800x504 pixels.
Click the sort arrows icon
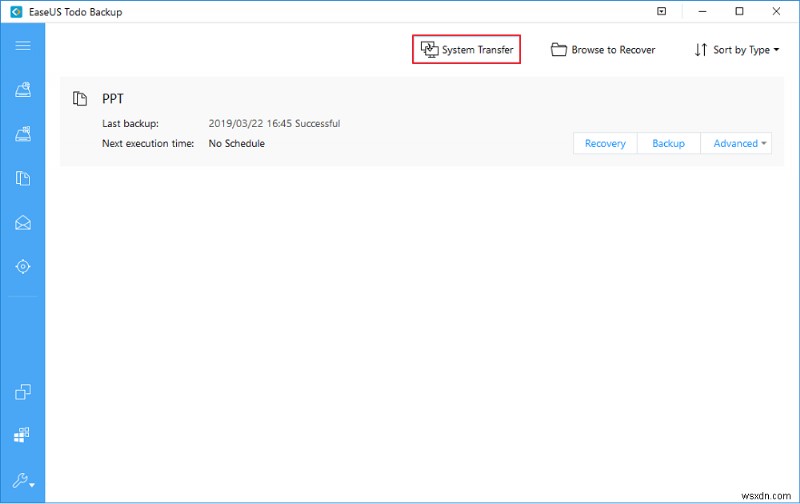[701, 49]
